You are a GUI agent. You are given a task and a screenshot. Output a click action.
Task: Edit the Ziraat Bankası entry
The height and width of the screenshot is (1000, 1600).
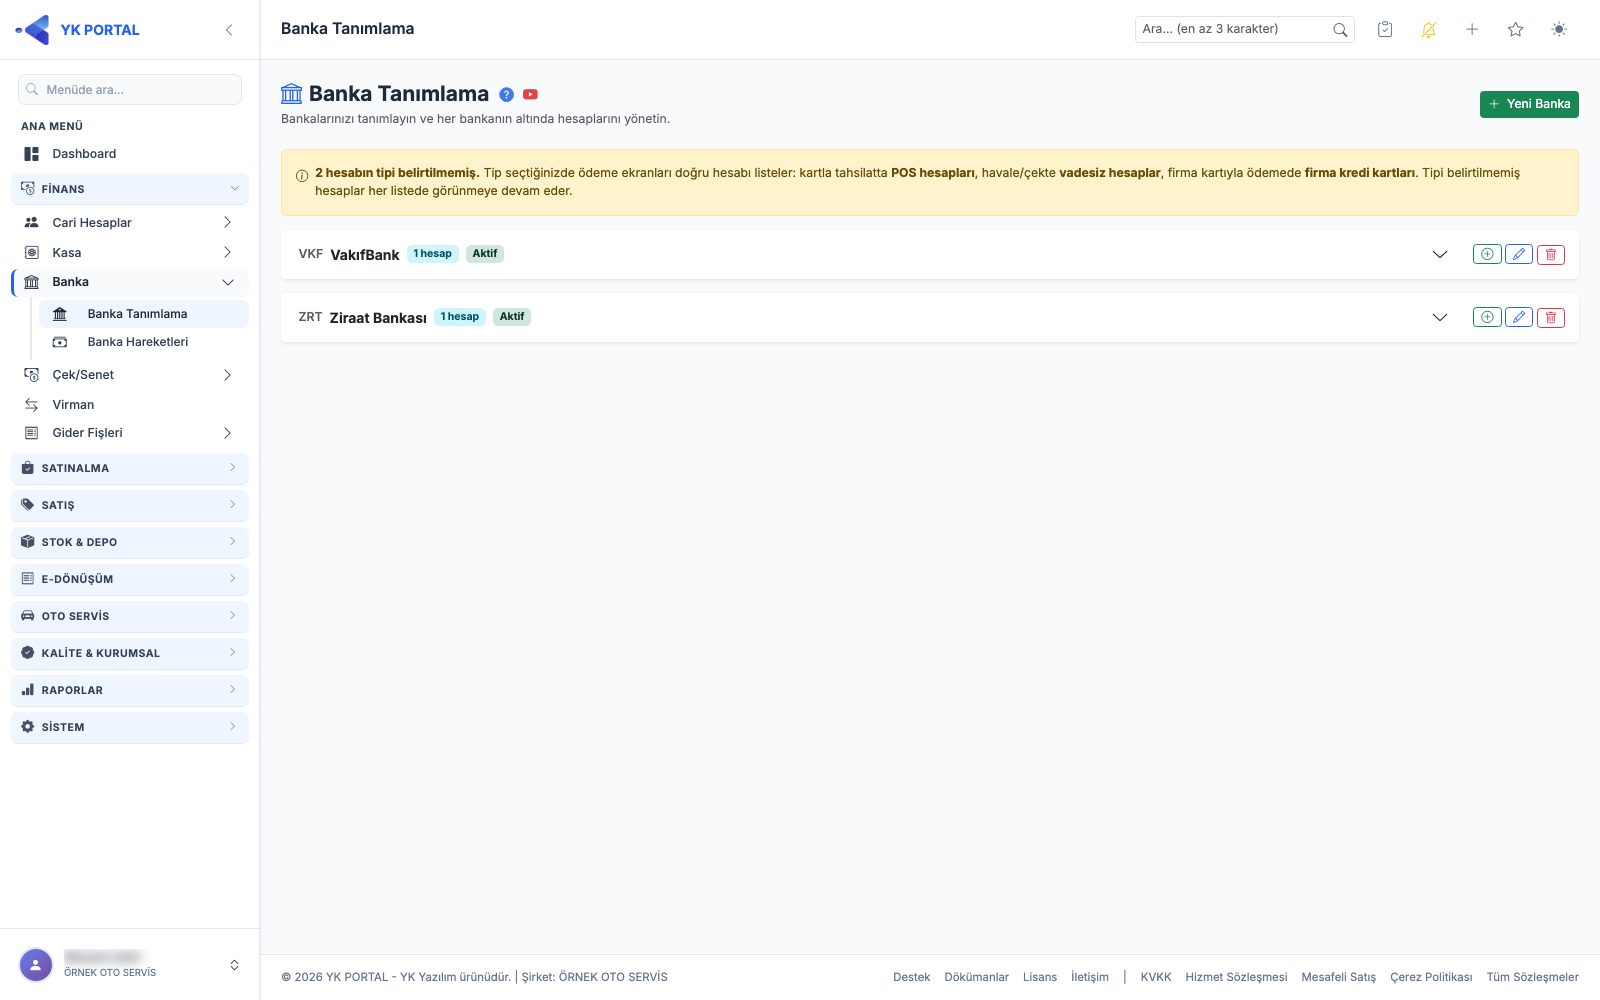1519,318
